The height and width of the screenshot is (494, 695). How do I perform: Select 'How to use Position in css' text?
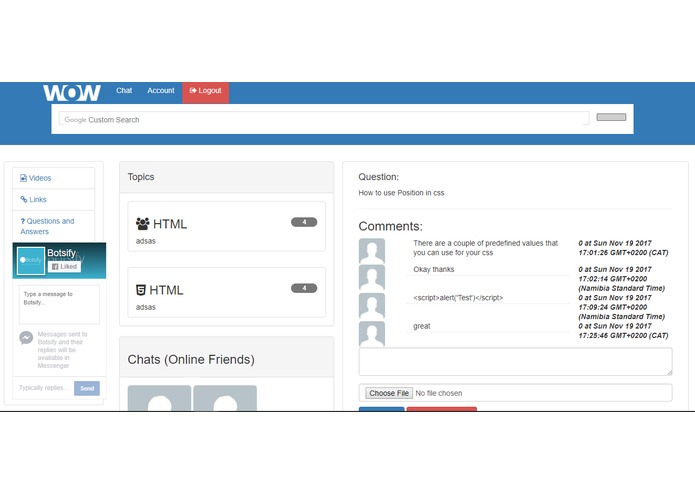tap(401, 193)
